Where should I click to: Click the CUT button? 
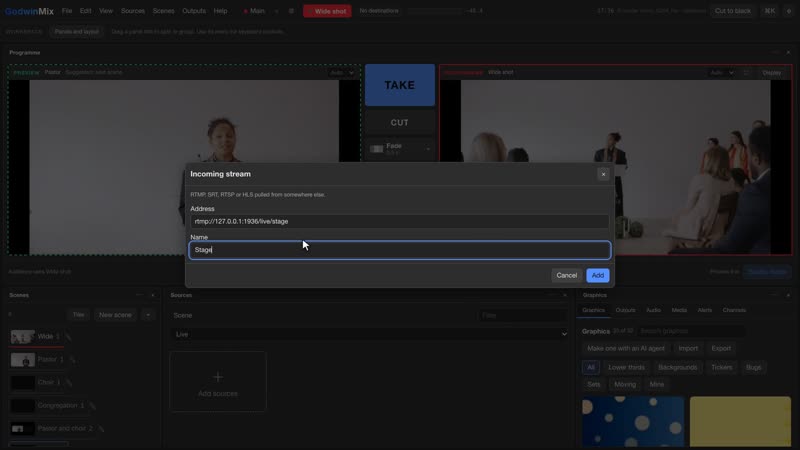[x=399, y=122]
